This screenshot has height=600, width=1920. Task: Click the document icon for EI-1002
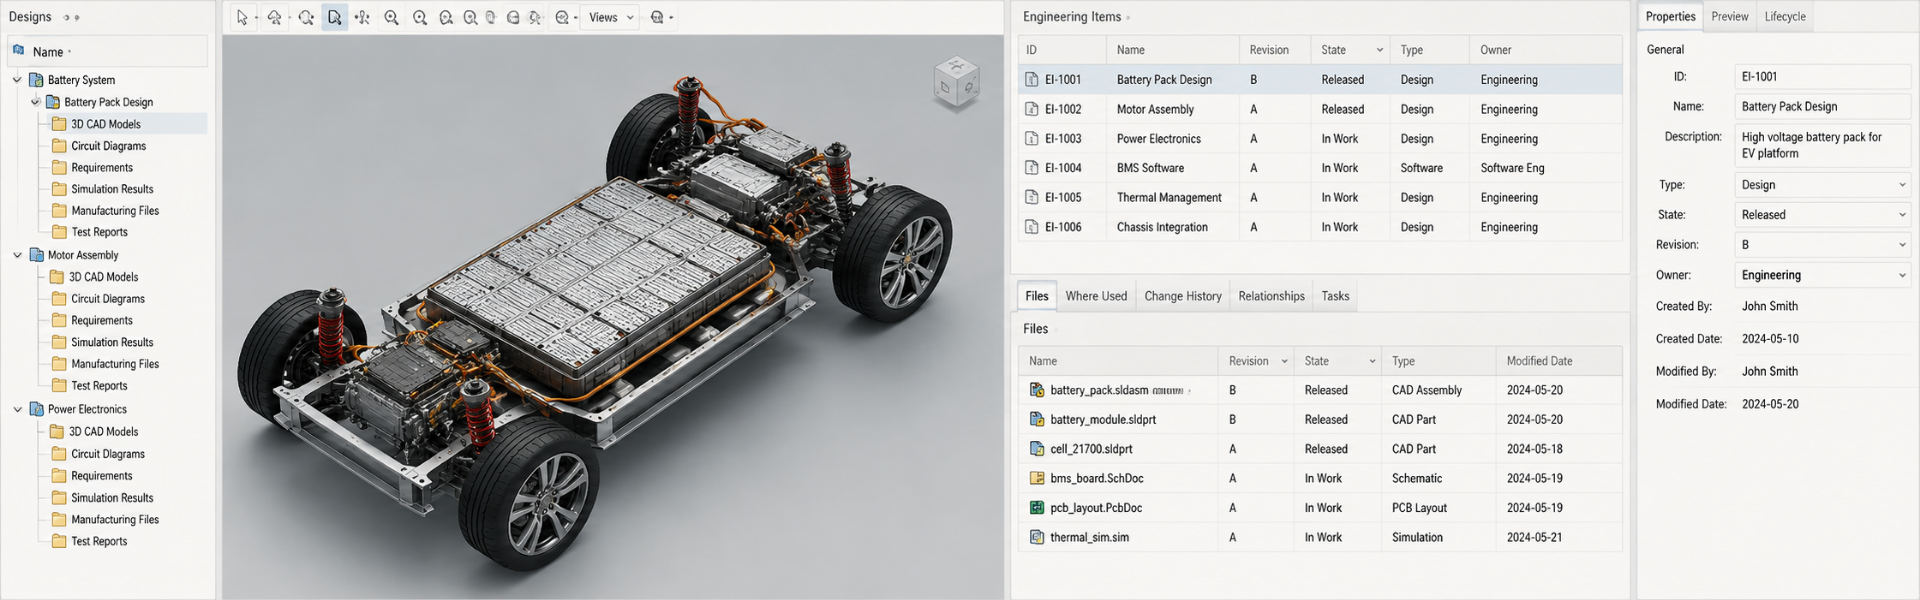[x=1031, y=109]
